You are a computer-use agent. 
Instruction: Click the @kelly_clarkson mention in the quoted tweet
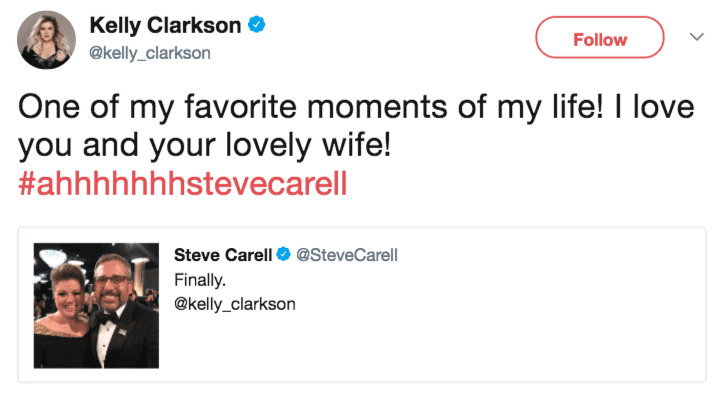point(234,304)
